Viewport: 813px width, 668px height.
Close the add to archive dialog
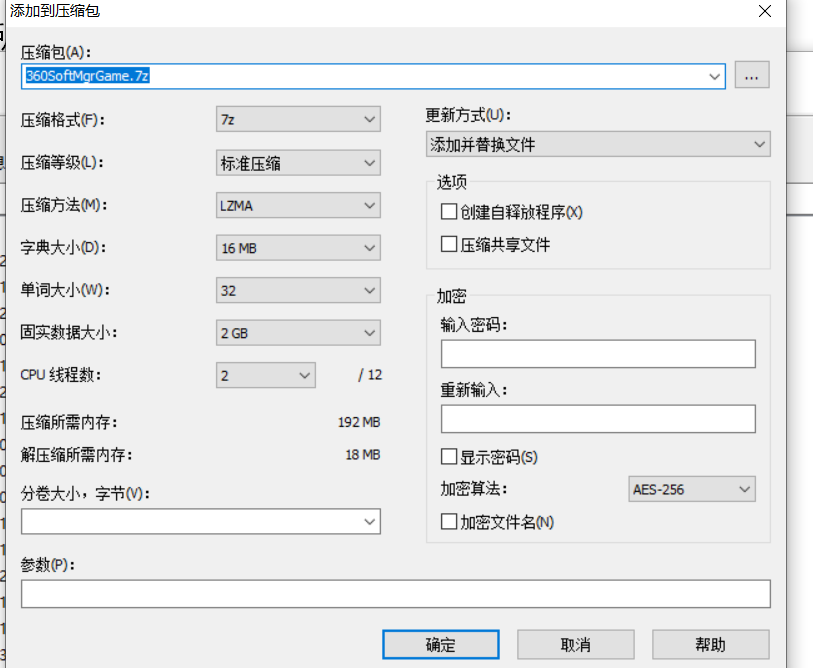765,11
